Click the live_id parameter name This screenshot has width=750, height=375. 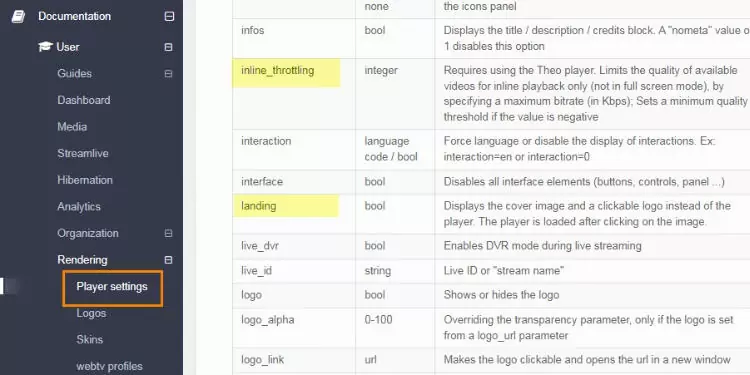coord(256,271)
